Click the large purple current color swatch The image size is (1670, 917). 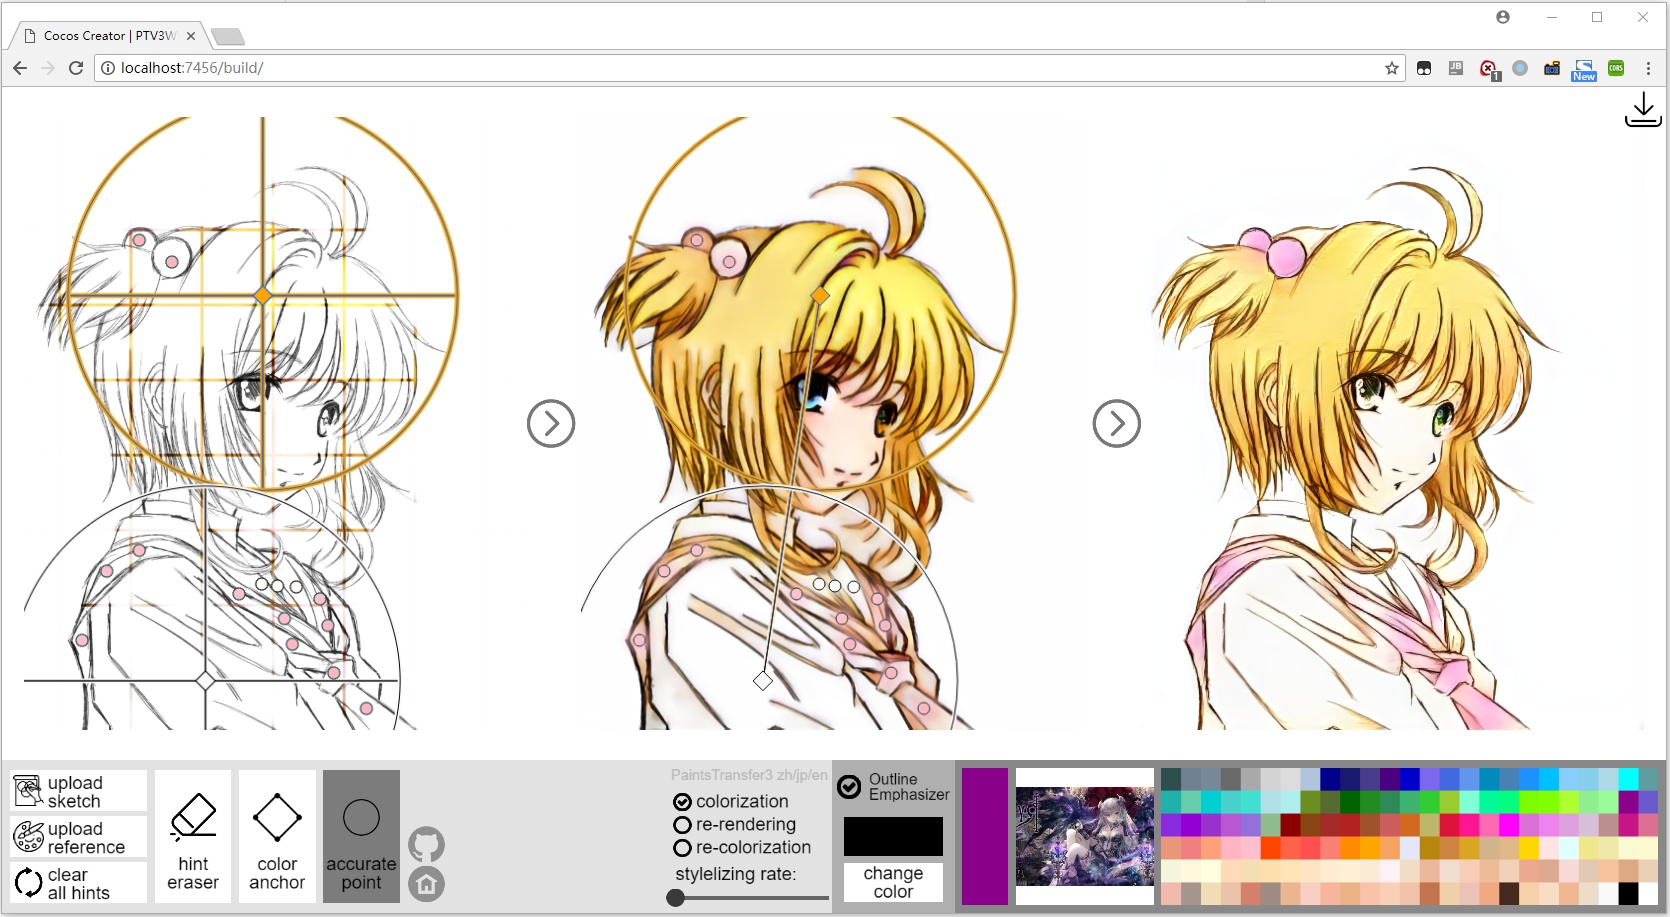click(985, 837)
